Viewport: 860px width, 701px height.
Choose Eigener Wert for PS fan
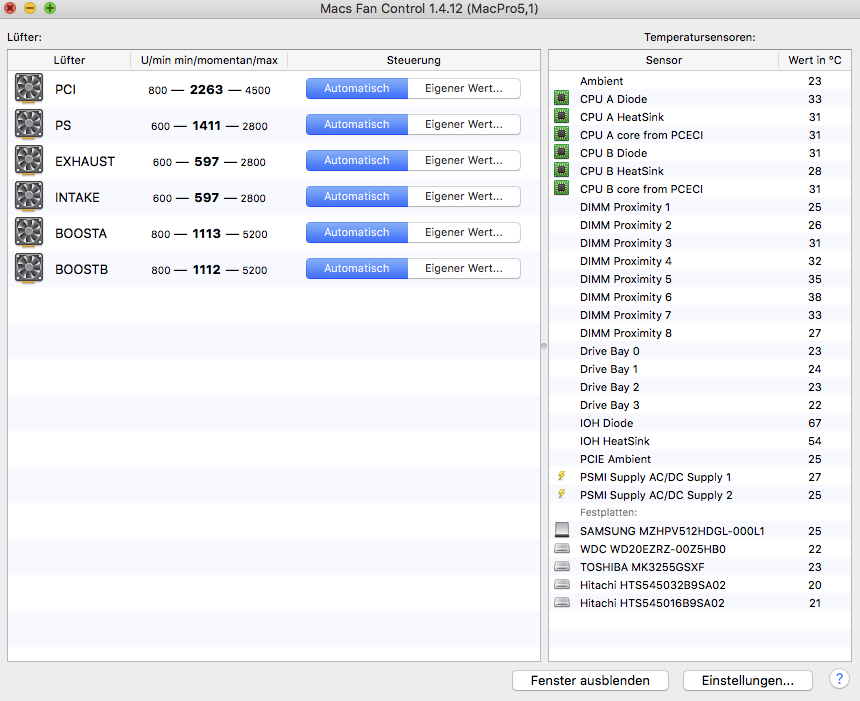tap(464, 125)
